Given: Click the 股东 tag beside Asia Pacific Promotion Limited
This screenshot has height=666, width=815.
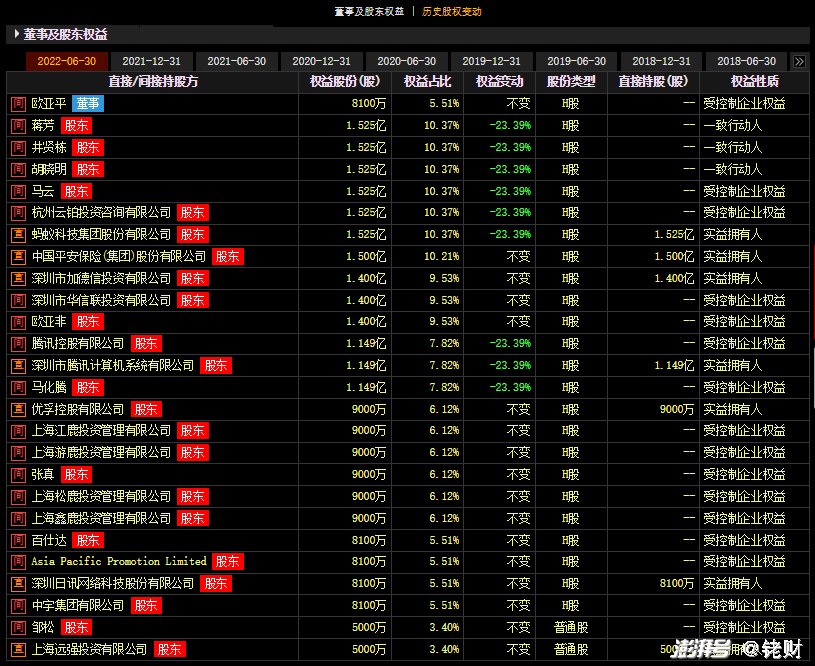Looking at the screenshot, I should pos(228,562).
